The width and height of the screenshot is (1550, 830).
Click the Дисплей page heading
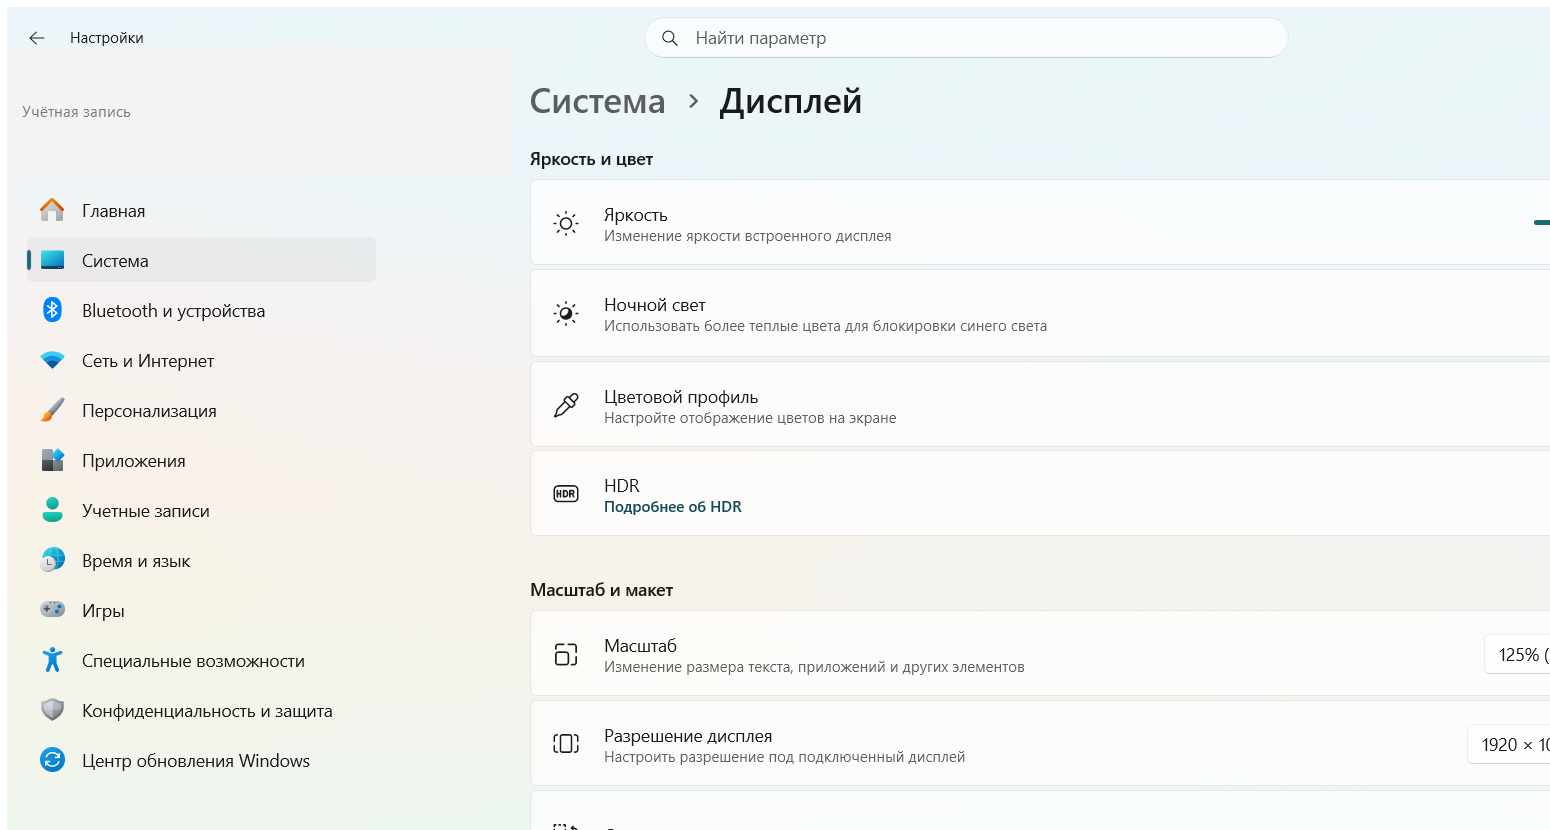coord(791,101)
